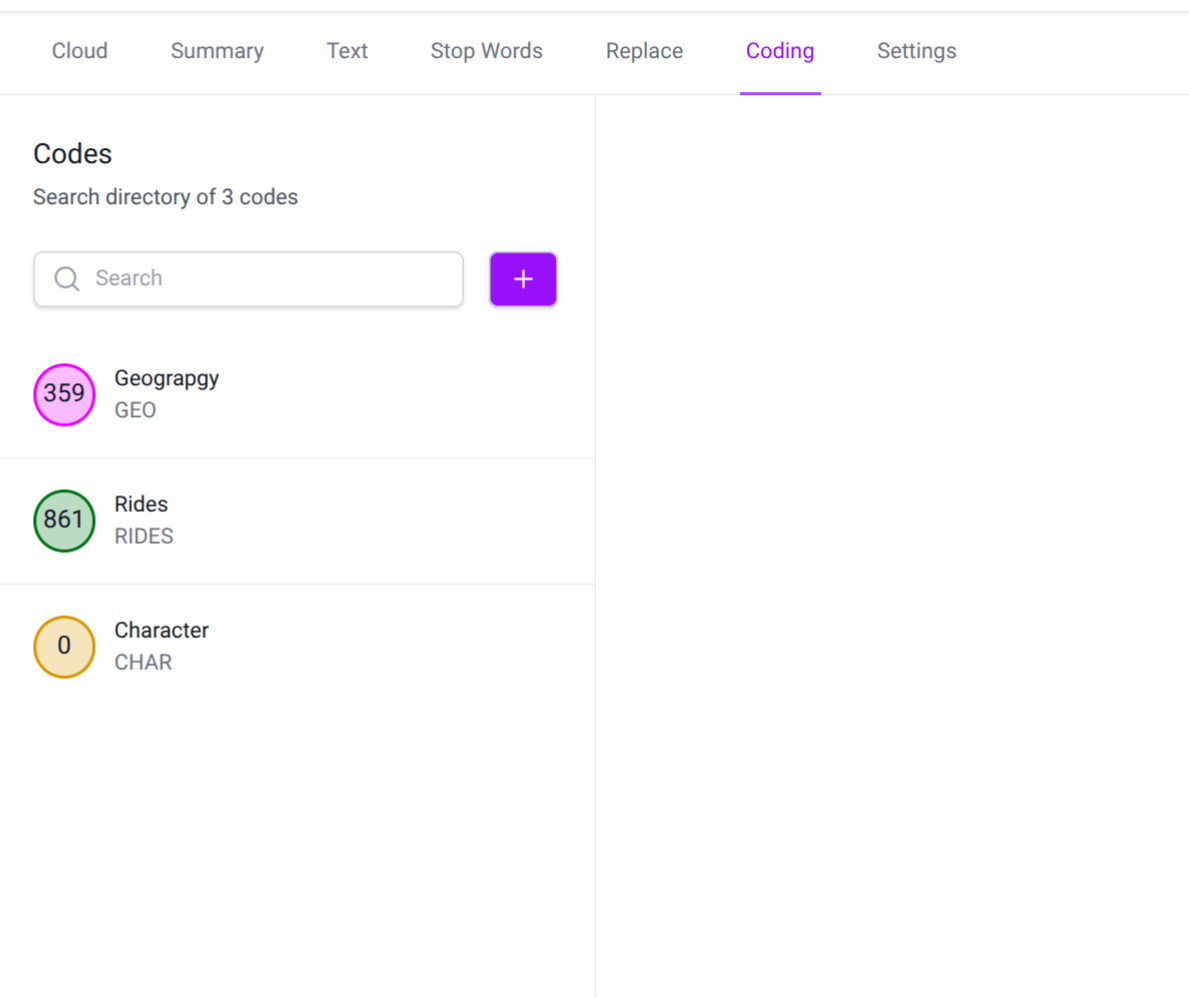1189x998 pixels.
Task: Open the Summary tab
Action: [x=217, y=51]
